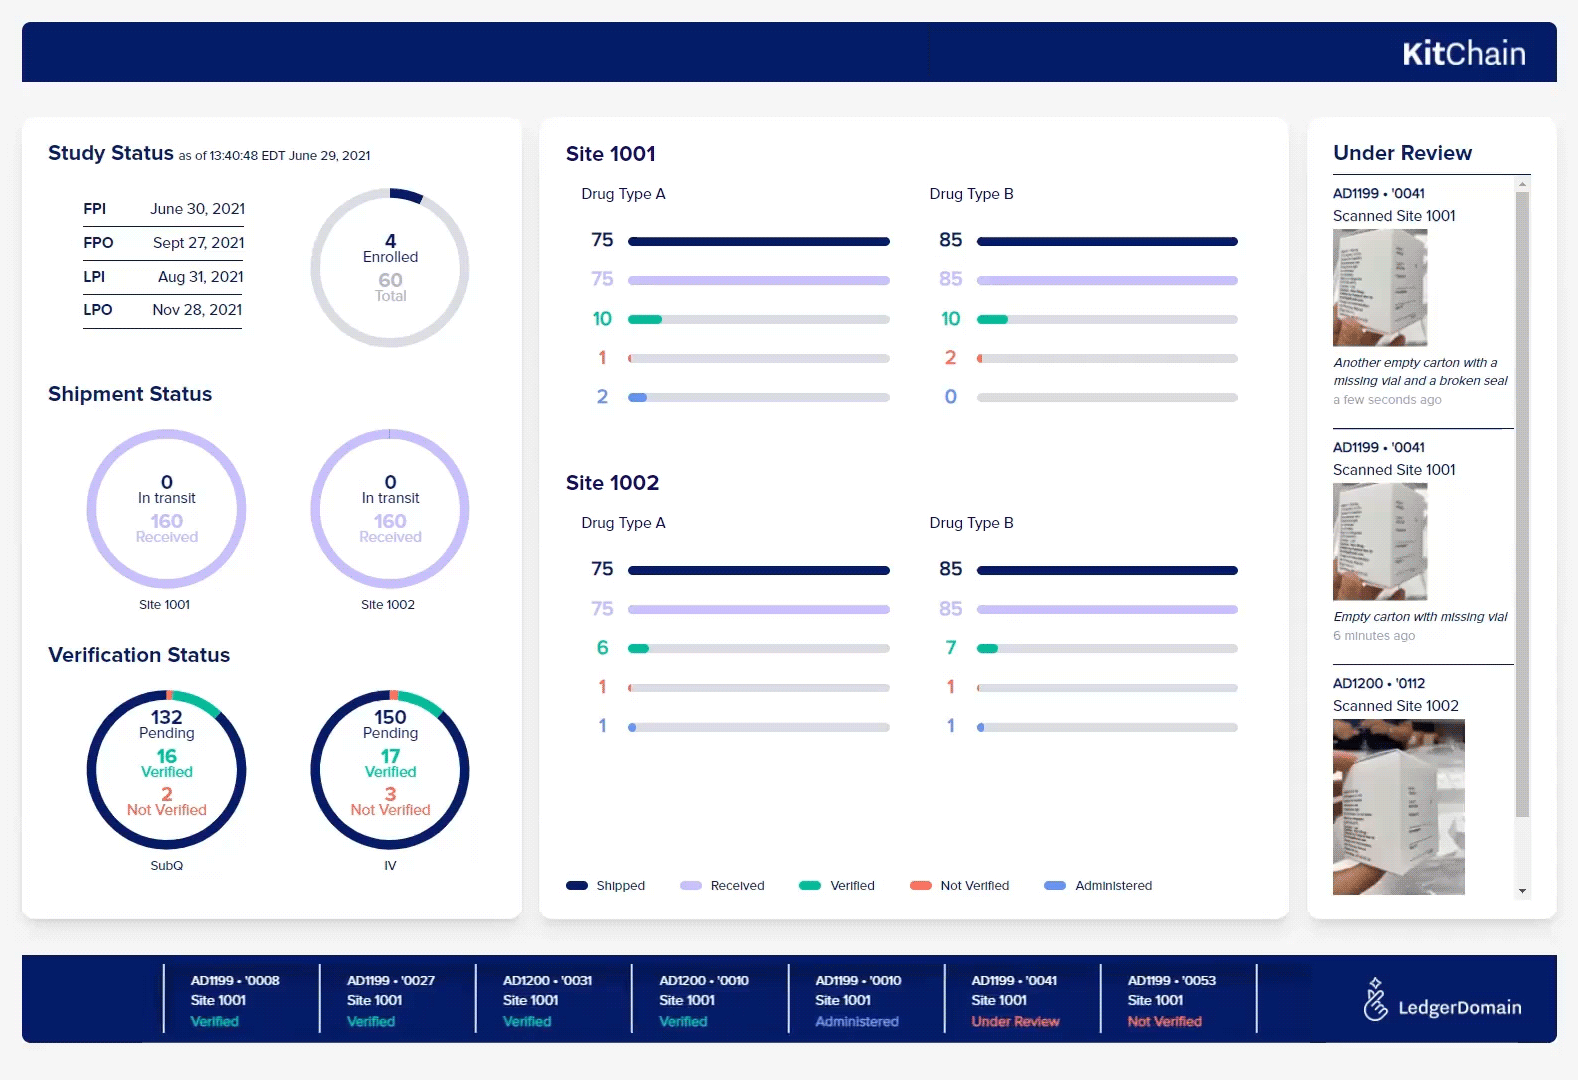This screenshot has height=1080, width=1578.
Task: Toggle the Received legend item
Action: 722,886
